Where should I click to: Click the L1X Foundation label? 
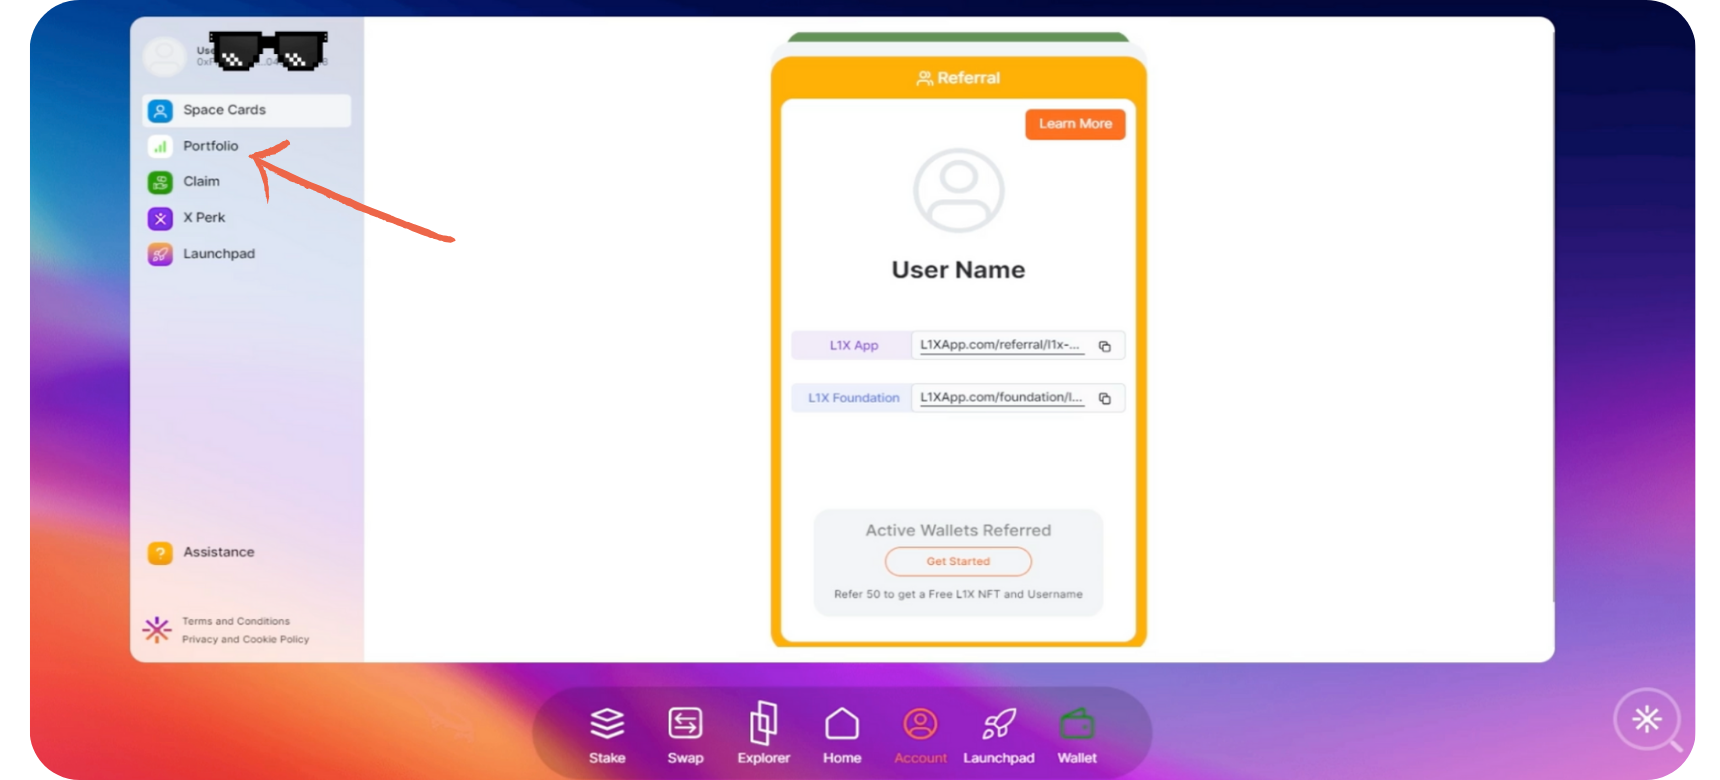(853, 398)
